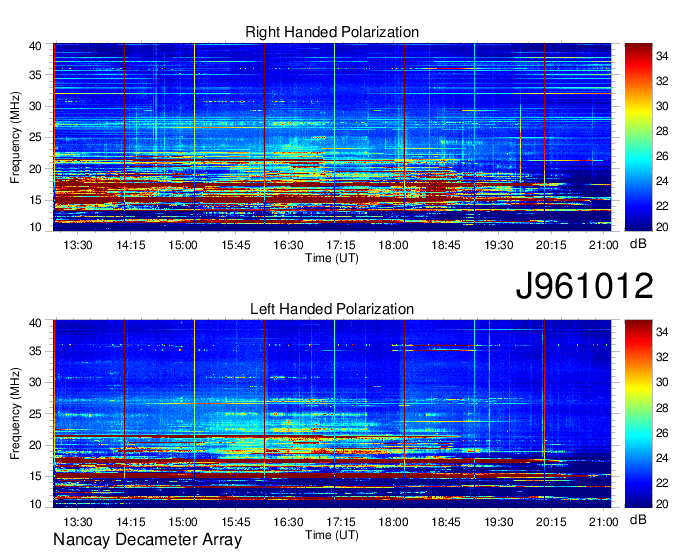680x552 pixels.
Task: Click "21:00" tick on Left Handed time axis
Action: (604, 522)
